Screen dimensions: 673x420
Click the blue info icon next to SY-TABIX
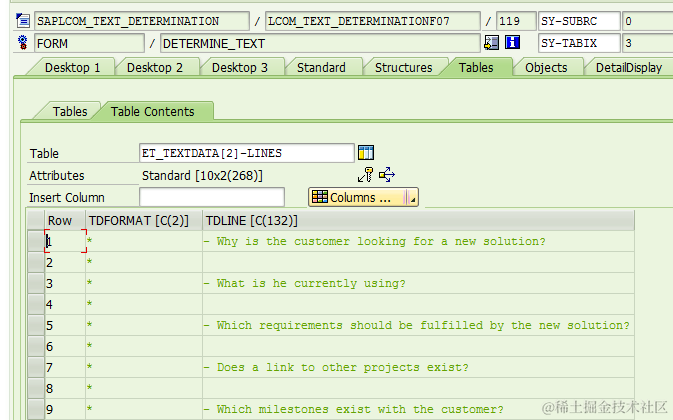click(x=512, y=42)
